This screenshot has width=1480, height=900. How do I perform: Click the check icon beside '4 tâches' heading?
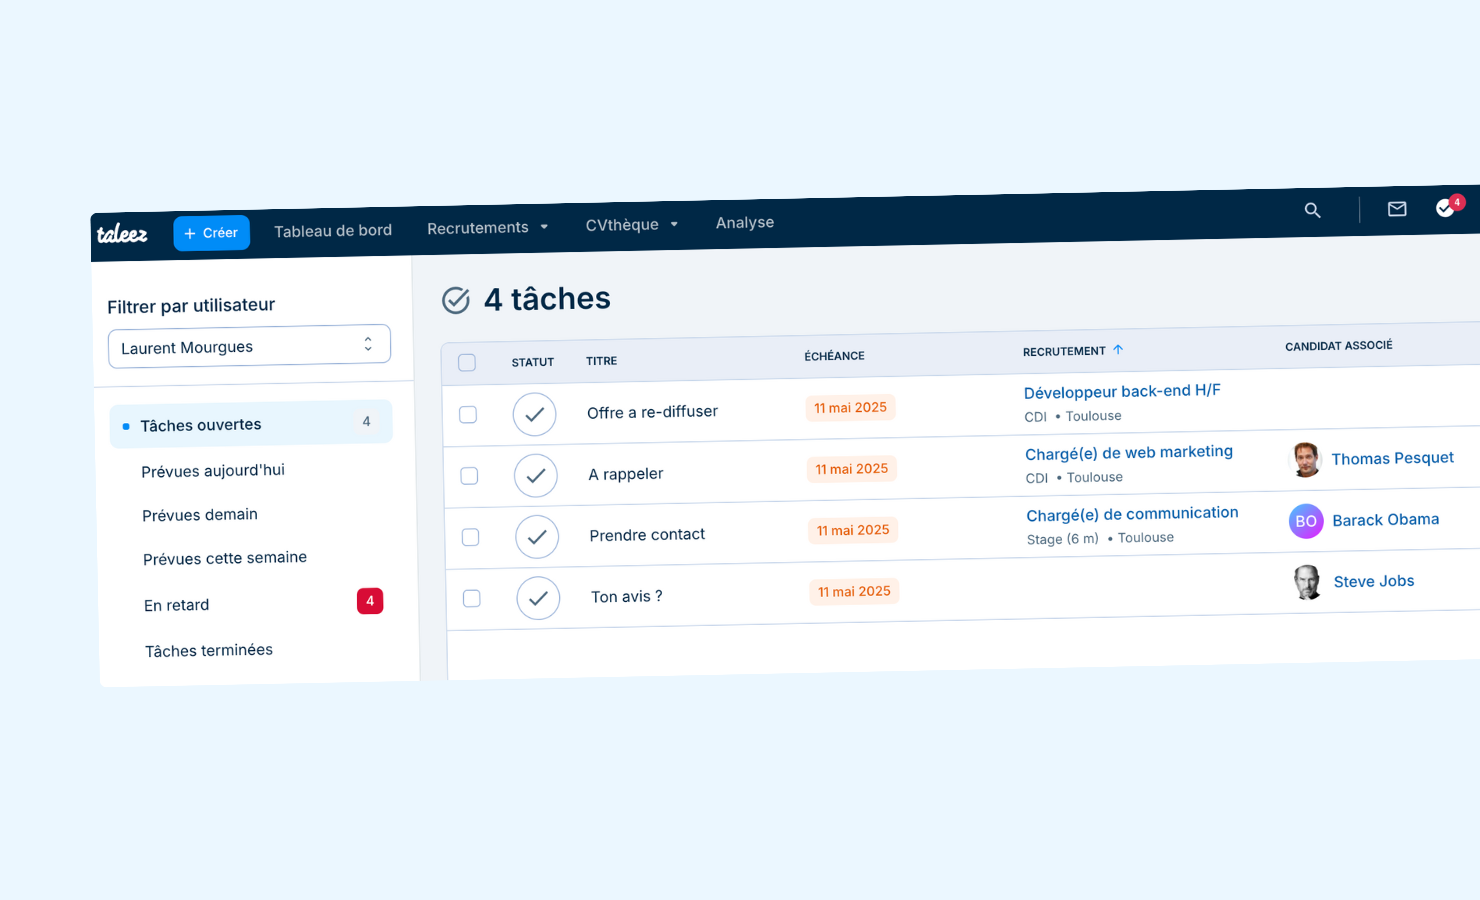456,300
